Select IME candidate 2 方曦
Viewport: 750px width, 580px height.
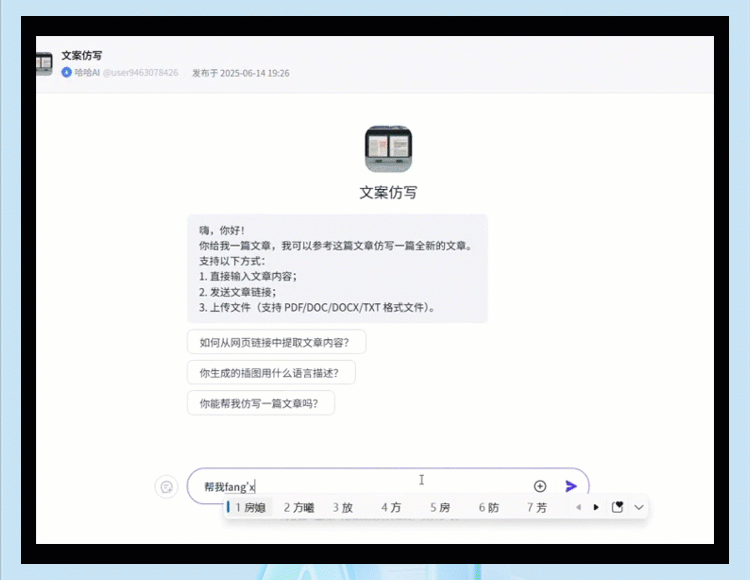(x=298, y=507)
